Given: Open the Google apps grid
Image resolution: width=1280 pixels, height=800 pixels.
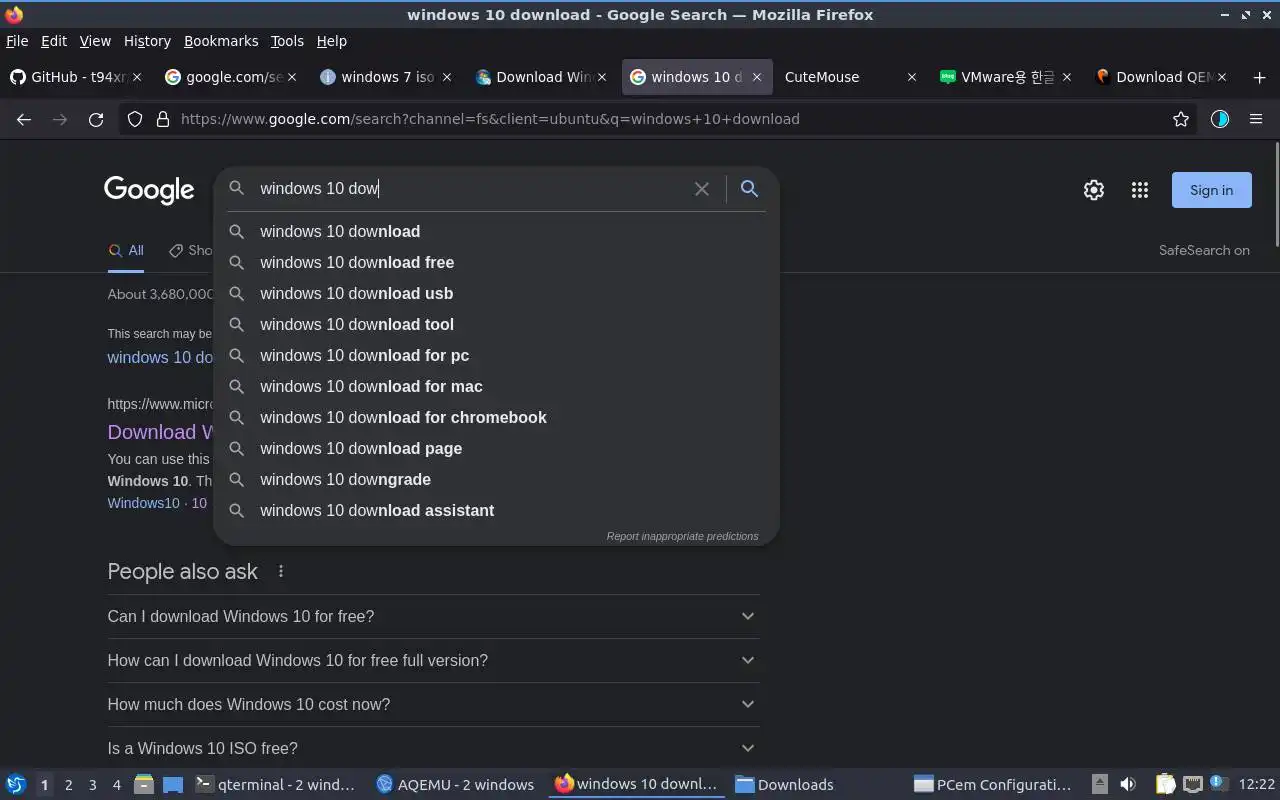Looking at the screenshot, I should point(1140,190).
